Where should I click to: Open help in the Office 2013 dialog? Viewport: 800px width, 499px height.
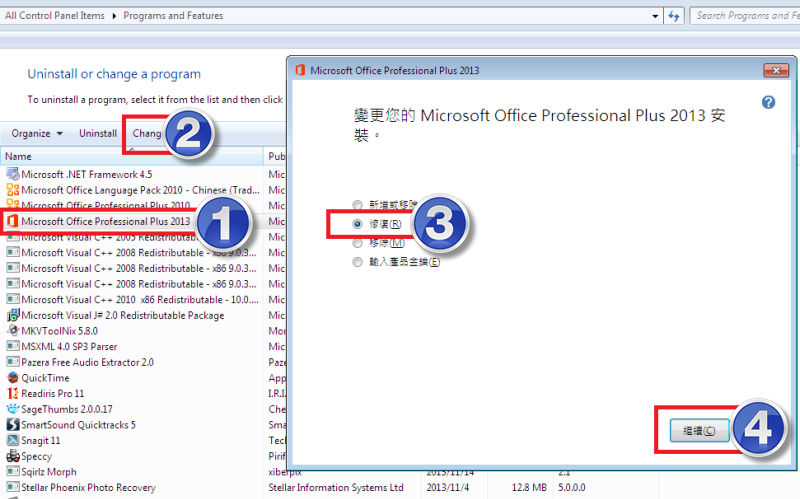point(768,103)
